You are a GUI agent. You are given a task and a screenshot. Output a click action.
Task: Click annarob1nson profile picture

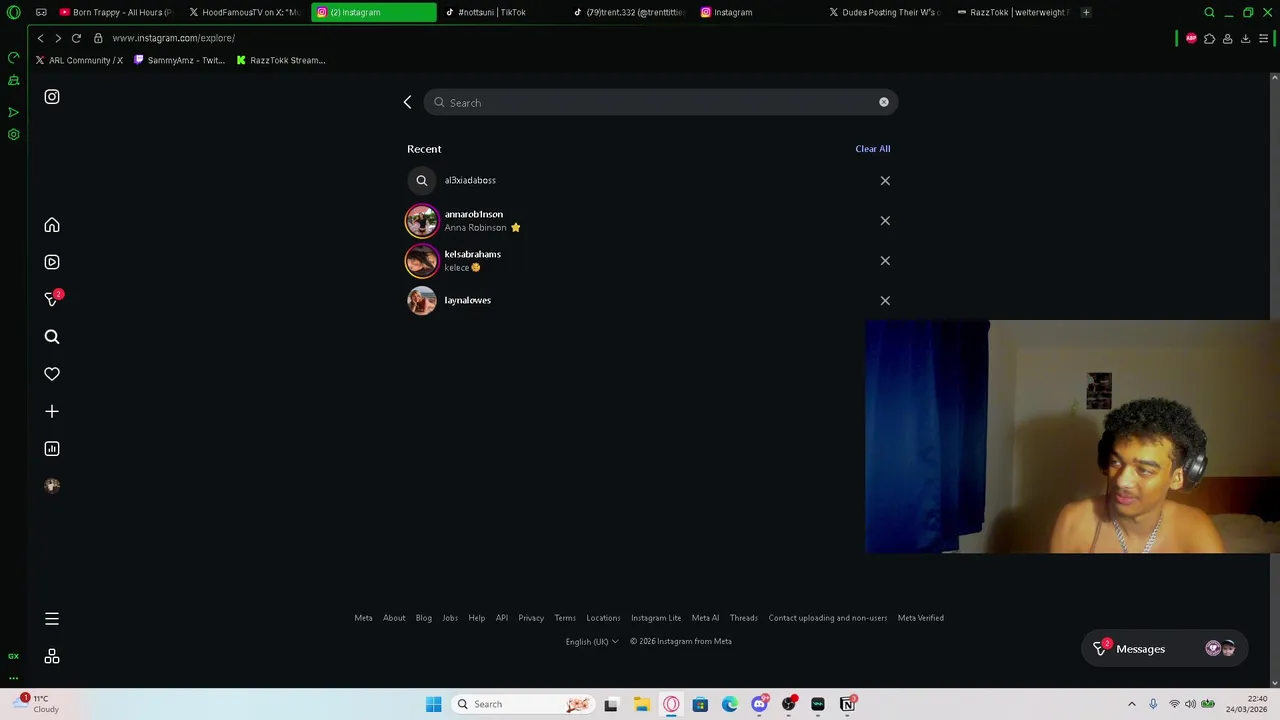click(422, 220)
